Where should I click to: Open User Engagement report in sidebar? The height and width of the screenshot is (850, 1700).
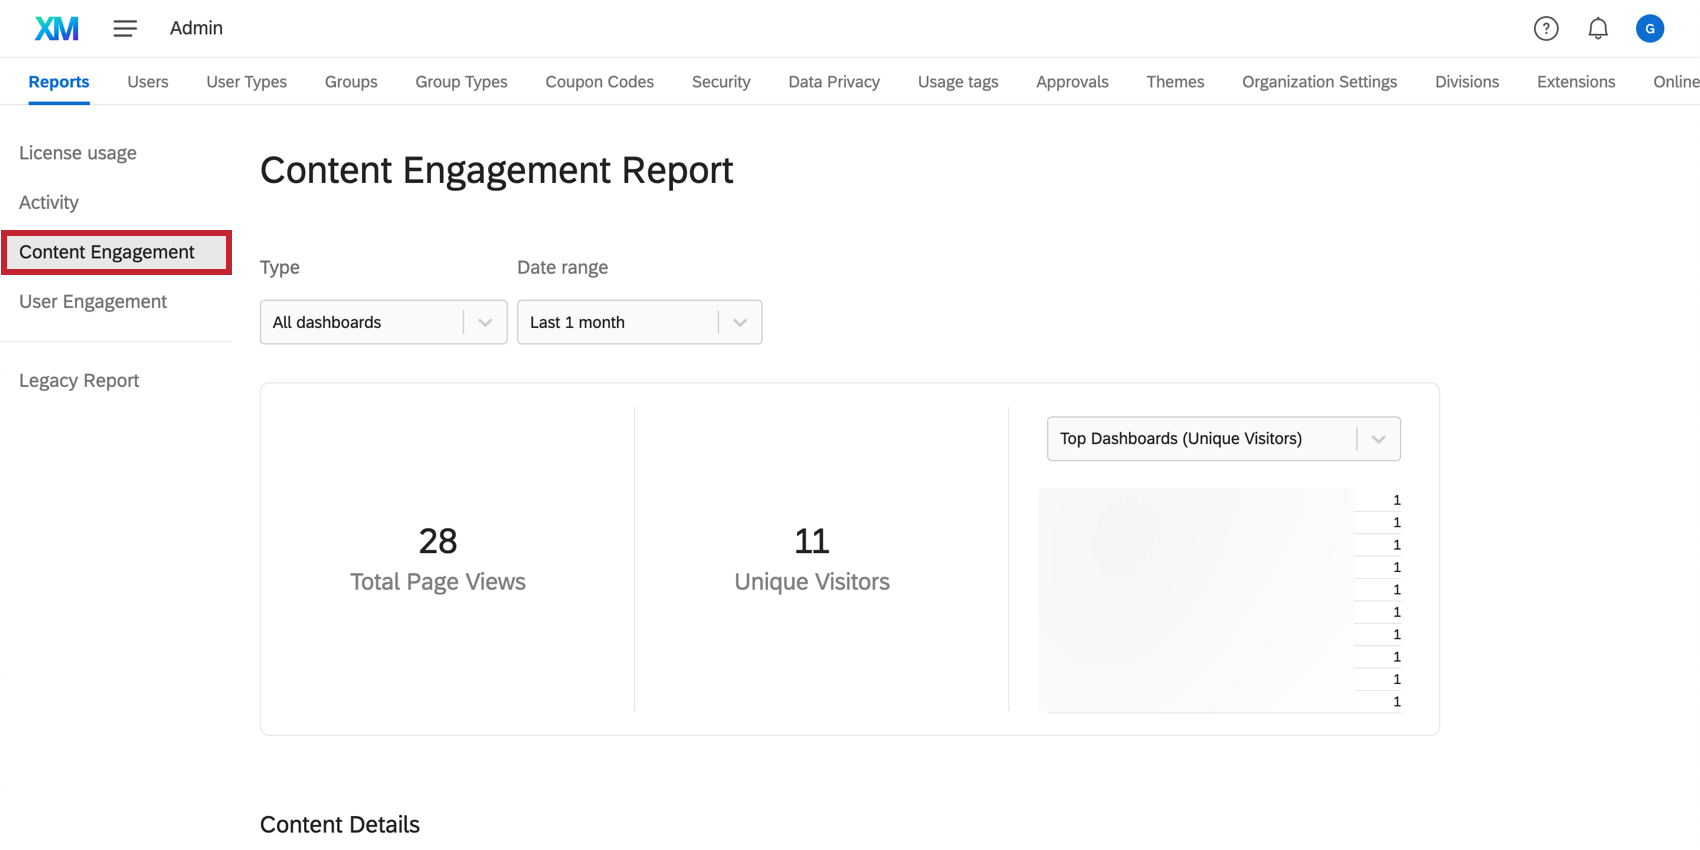pos(93,301)
